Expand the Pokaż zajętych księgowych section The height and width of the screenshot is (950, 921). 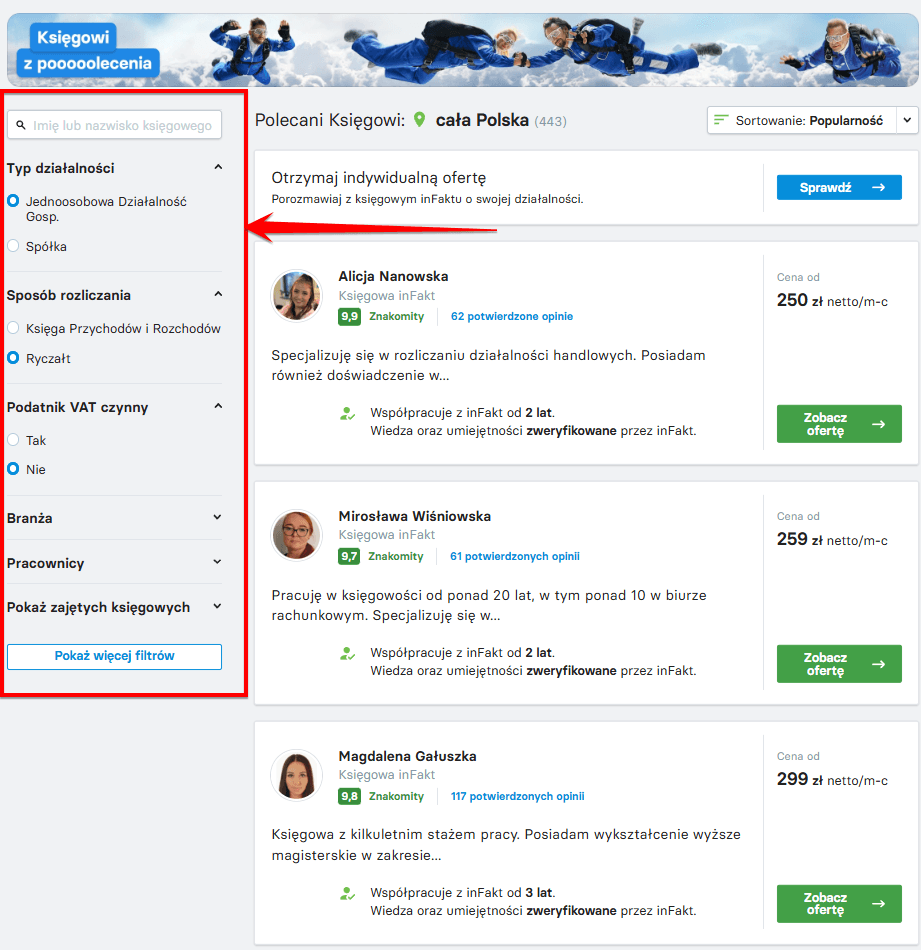click(218, 606)
